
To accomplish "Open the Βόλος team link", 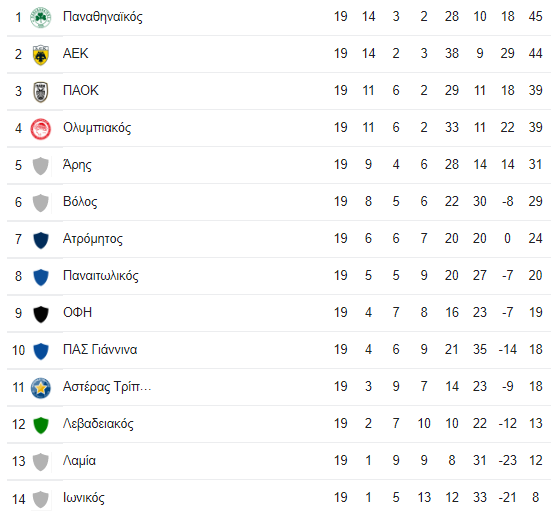I will 80,202.
